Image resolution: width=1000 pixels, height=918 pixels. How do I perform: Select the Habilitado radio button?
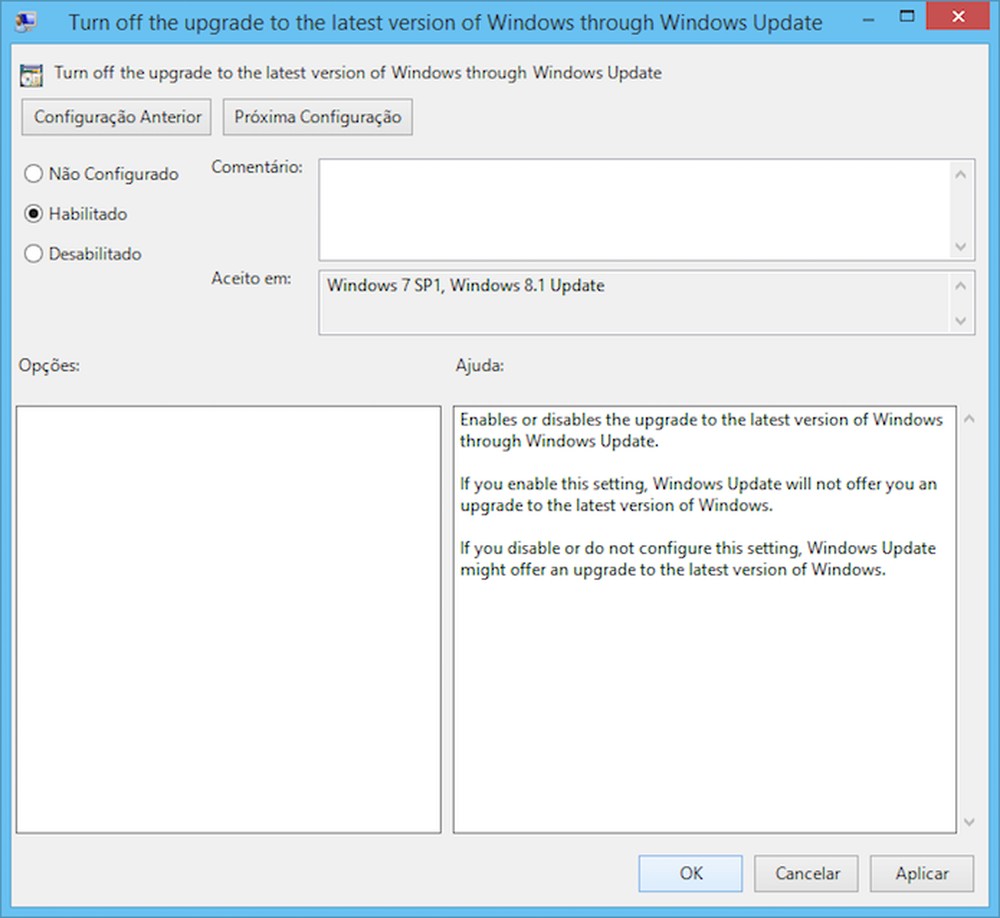pyautogui.click(x=32, y=213)
